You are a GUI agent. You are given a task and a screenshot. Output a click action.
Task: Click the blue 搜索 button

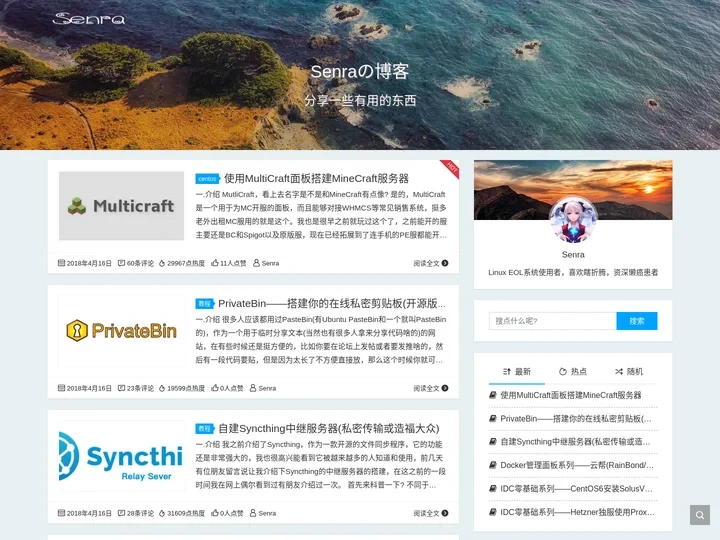[636, 321]
